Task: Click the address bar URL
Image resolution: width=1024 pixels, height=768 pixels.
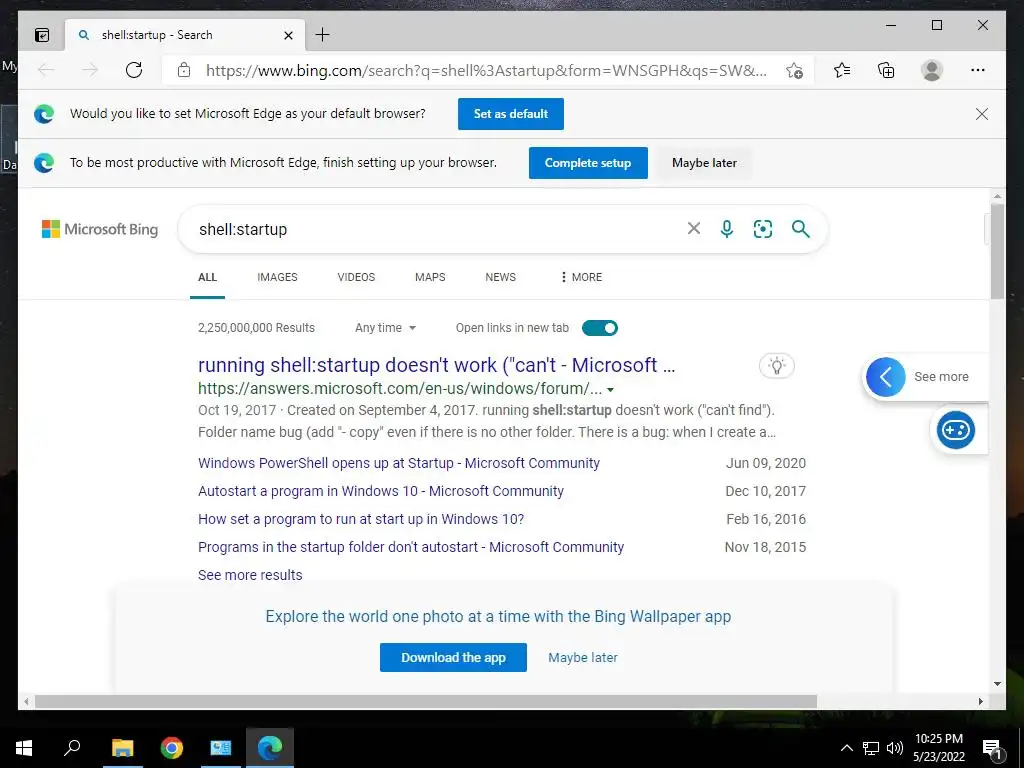Action: pos(487,71)
